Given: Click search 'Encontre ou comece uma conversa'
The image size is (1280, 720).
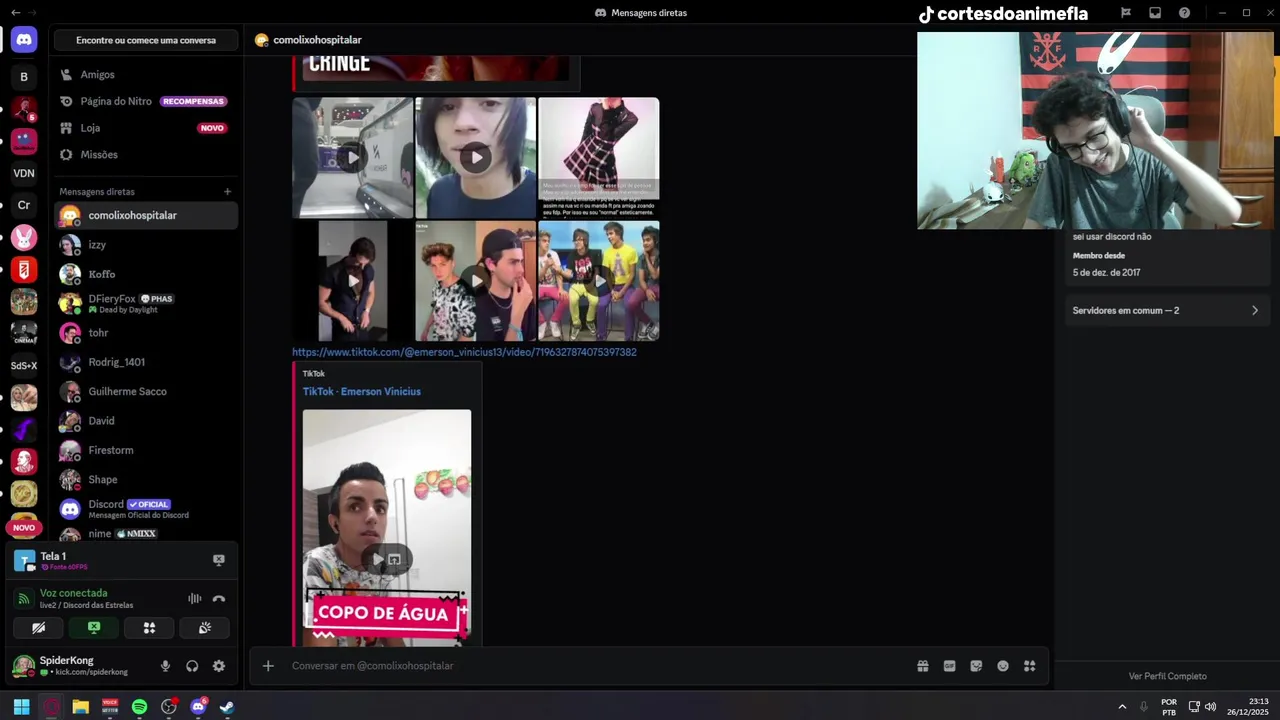Looking at the screenshot, I should (146, 40).
